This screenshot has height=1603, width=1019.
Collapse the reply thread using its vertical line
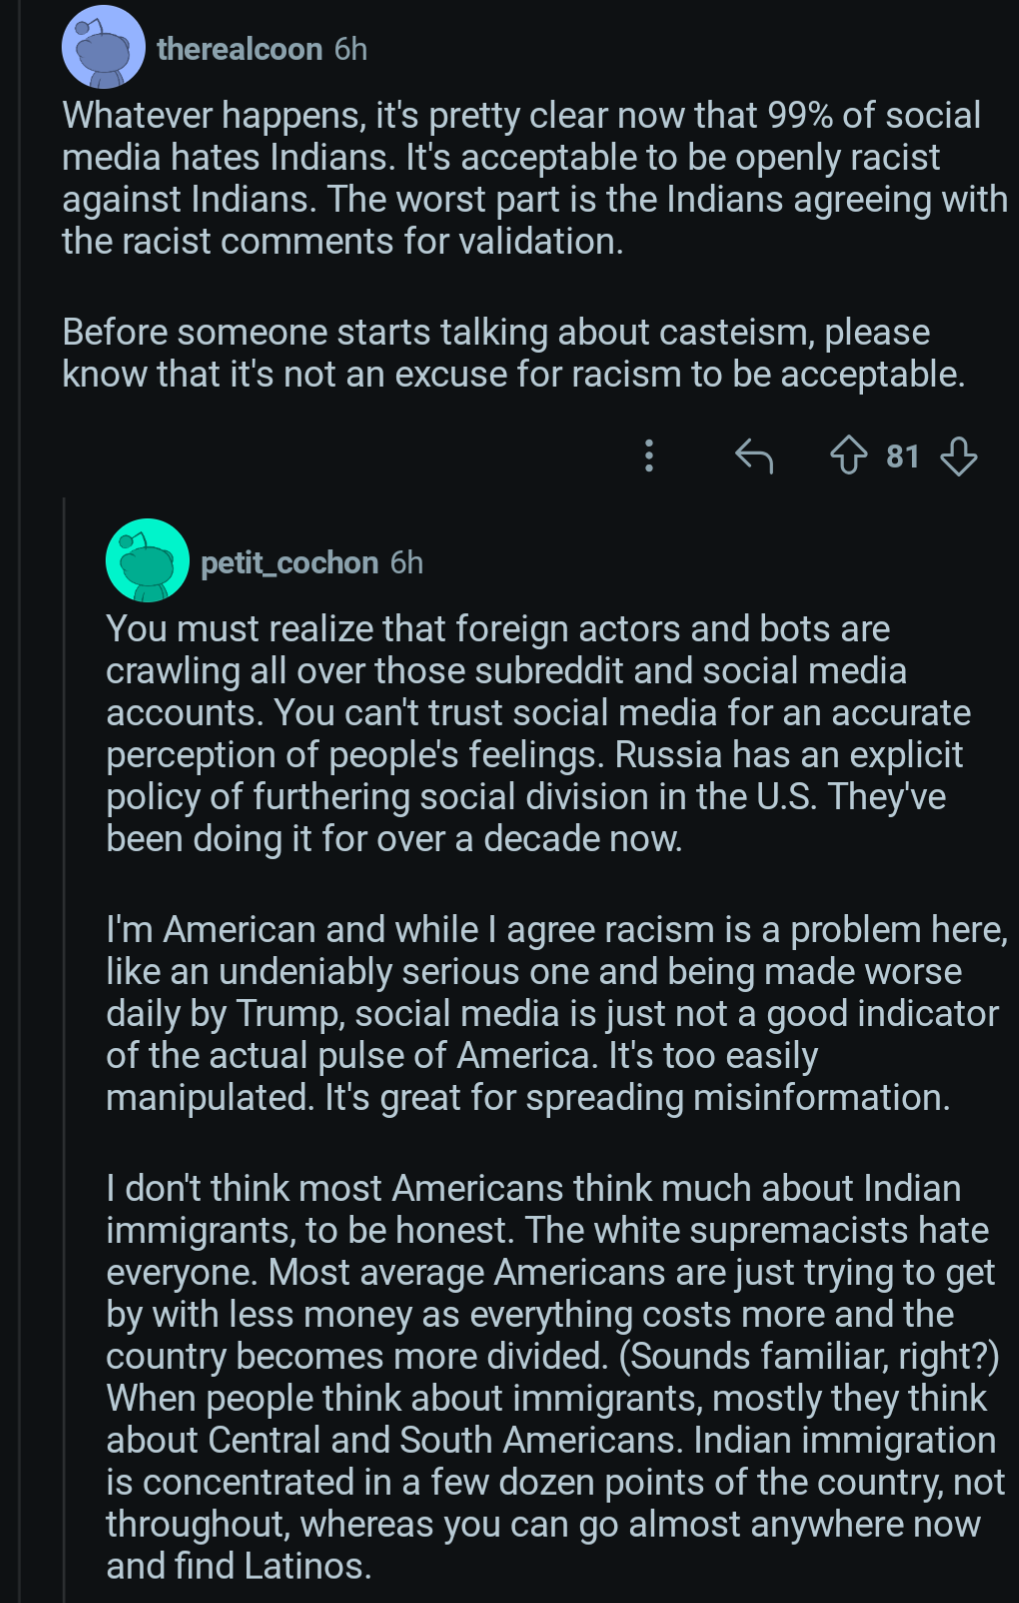coord(65,1050)
